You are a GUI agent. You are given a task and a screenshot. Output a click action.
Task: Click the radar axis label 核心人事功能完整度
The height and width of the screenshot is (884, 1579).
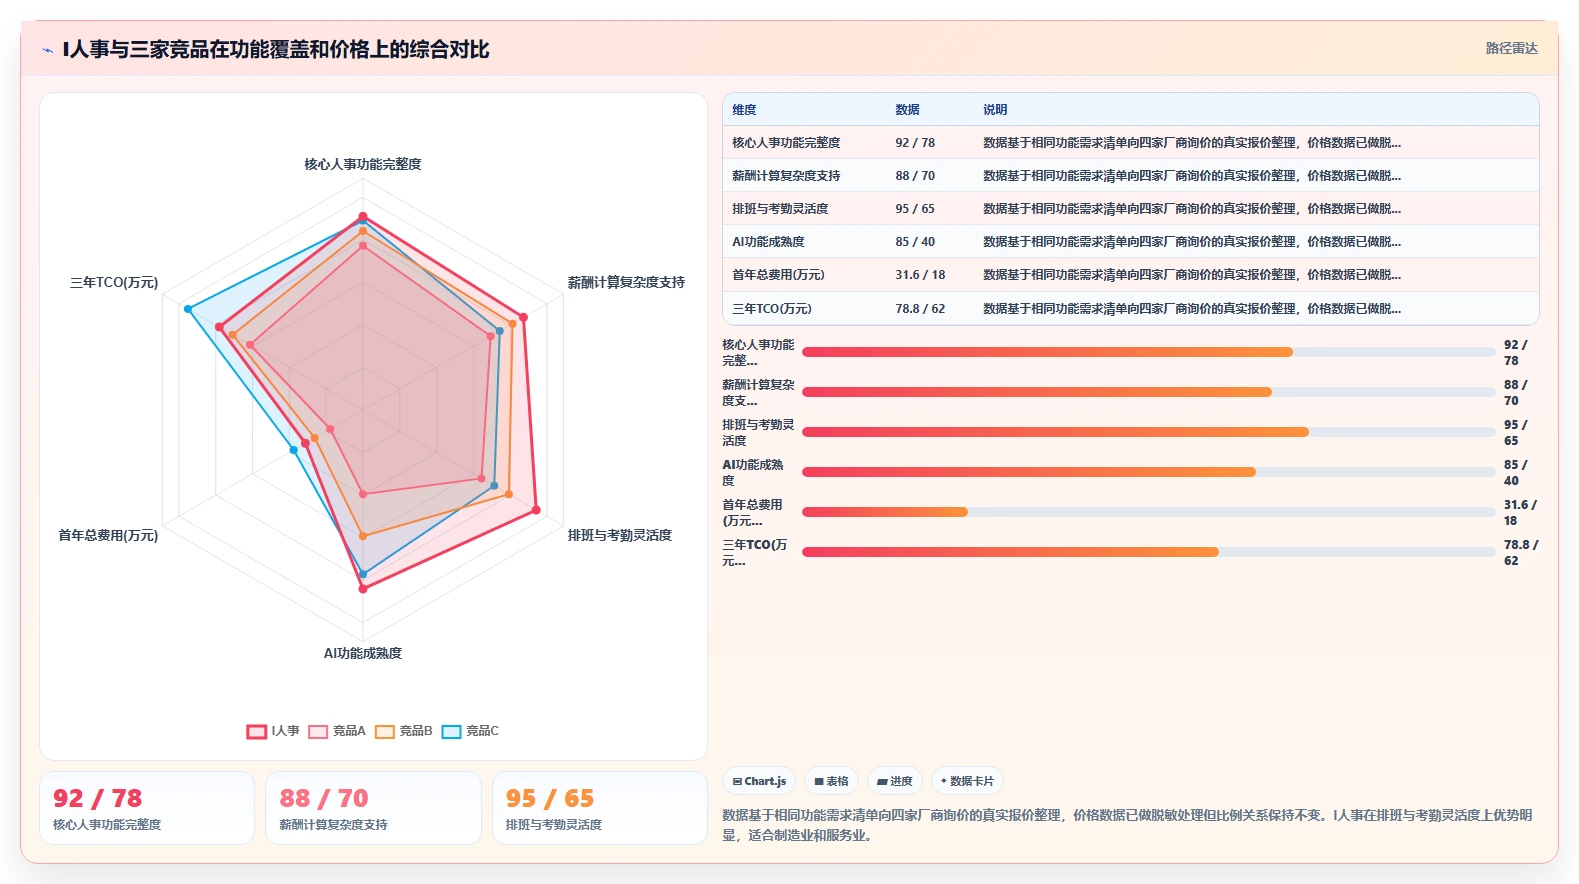point(363,164)
